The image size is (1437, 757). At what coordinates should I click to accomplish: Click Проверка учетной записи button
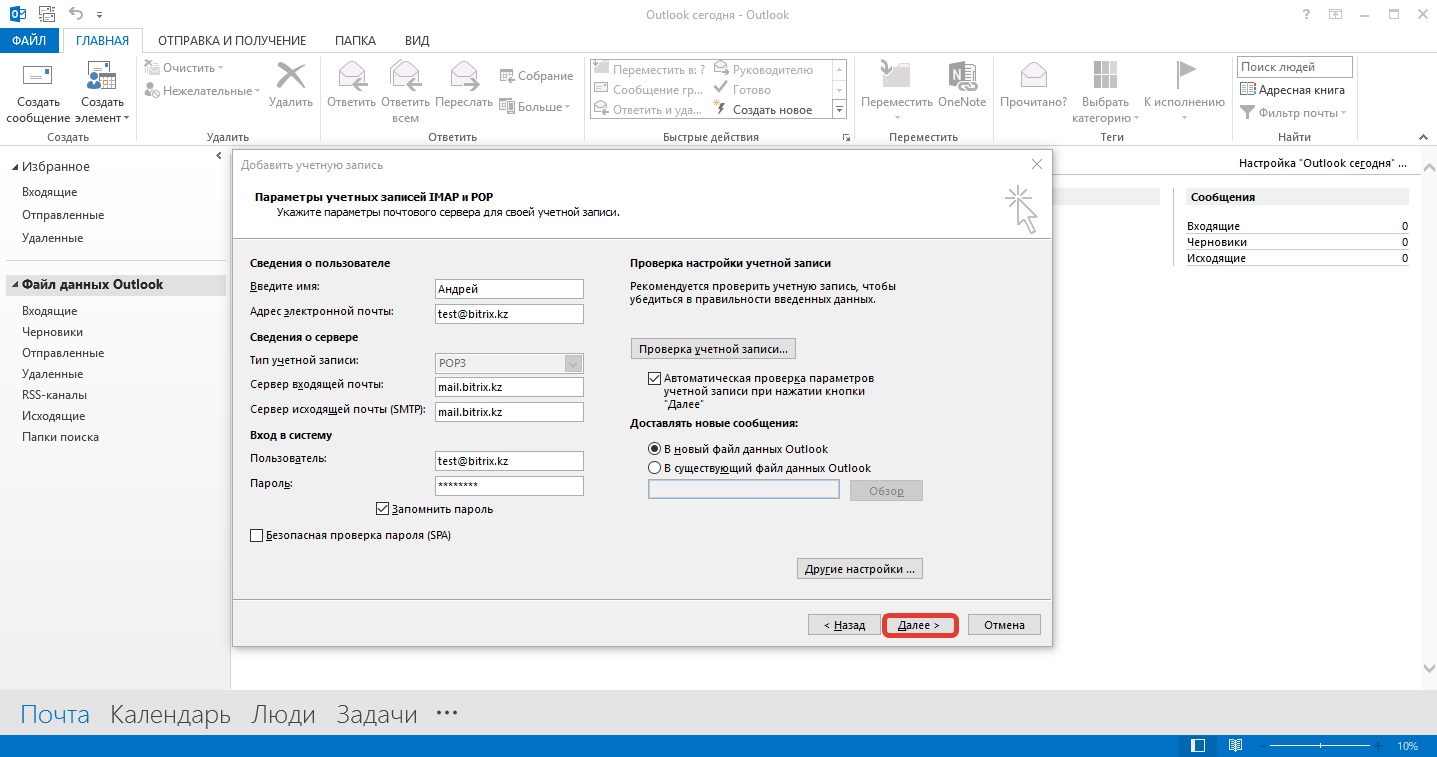click(x=713, y=349)
